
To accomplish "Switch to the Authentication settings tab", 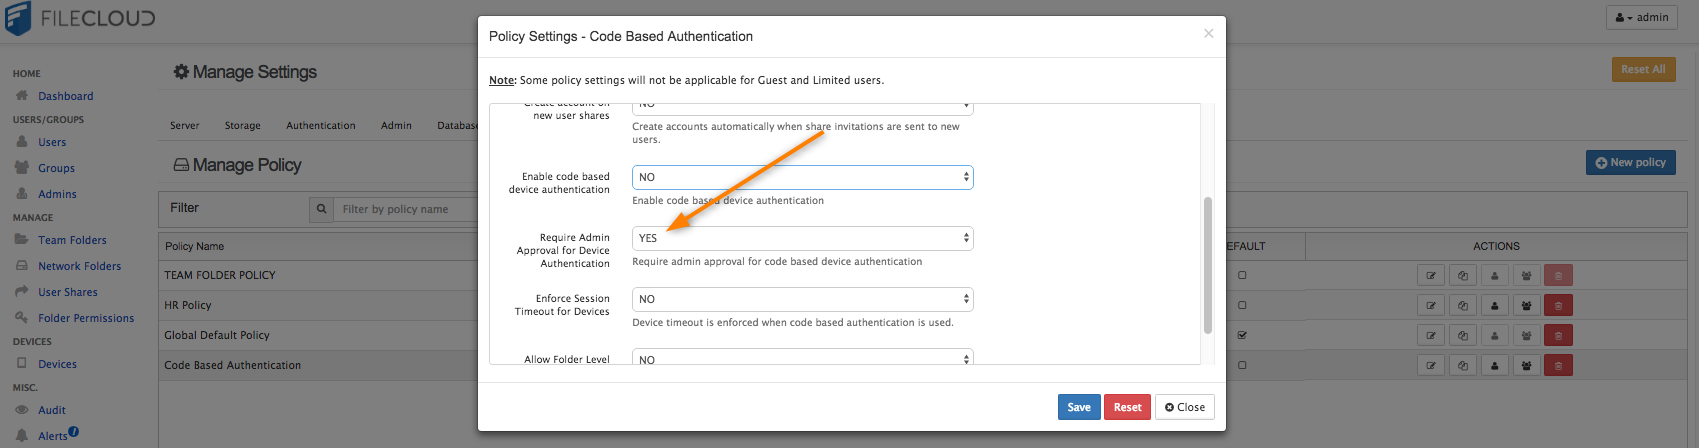I will click(x=320, y=126).
